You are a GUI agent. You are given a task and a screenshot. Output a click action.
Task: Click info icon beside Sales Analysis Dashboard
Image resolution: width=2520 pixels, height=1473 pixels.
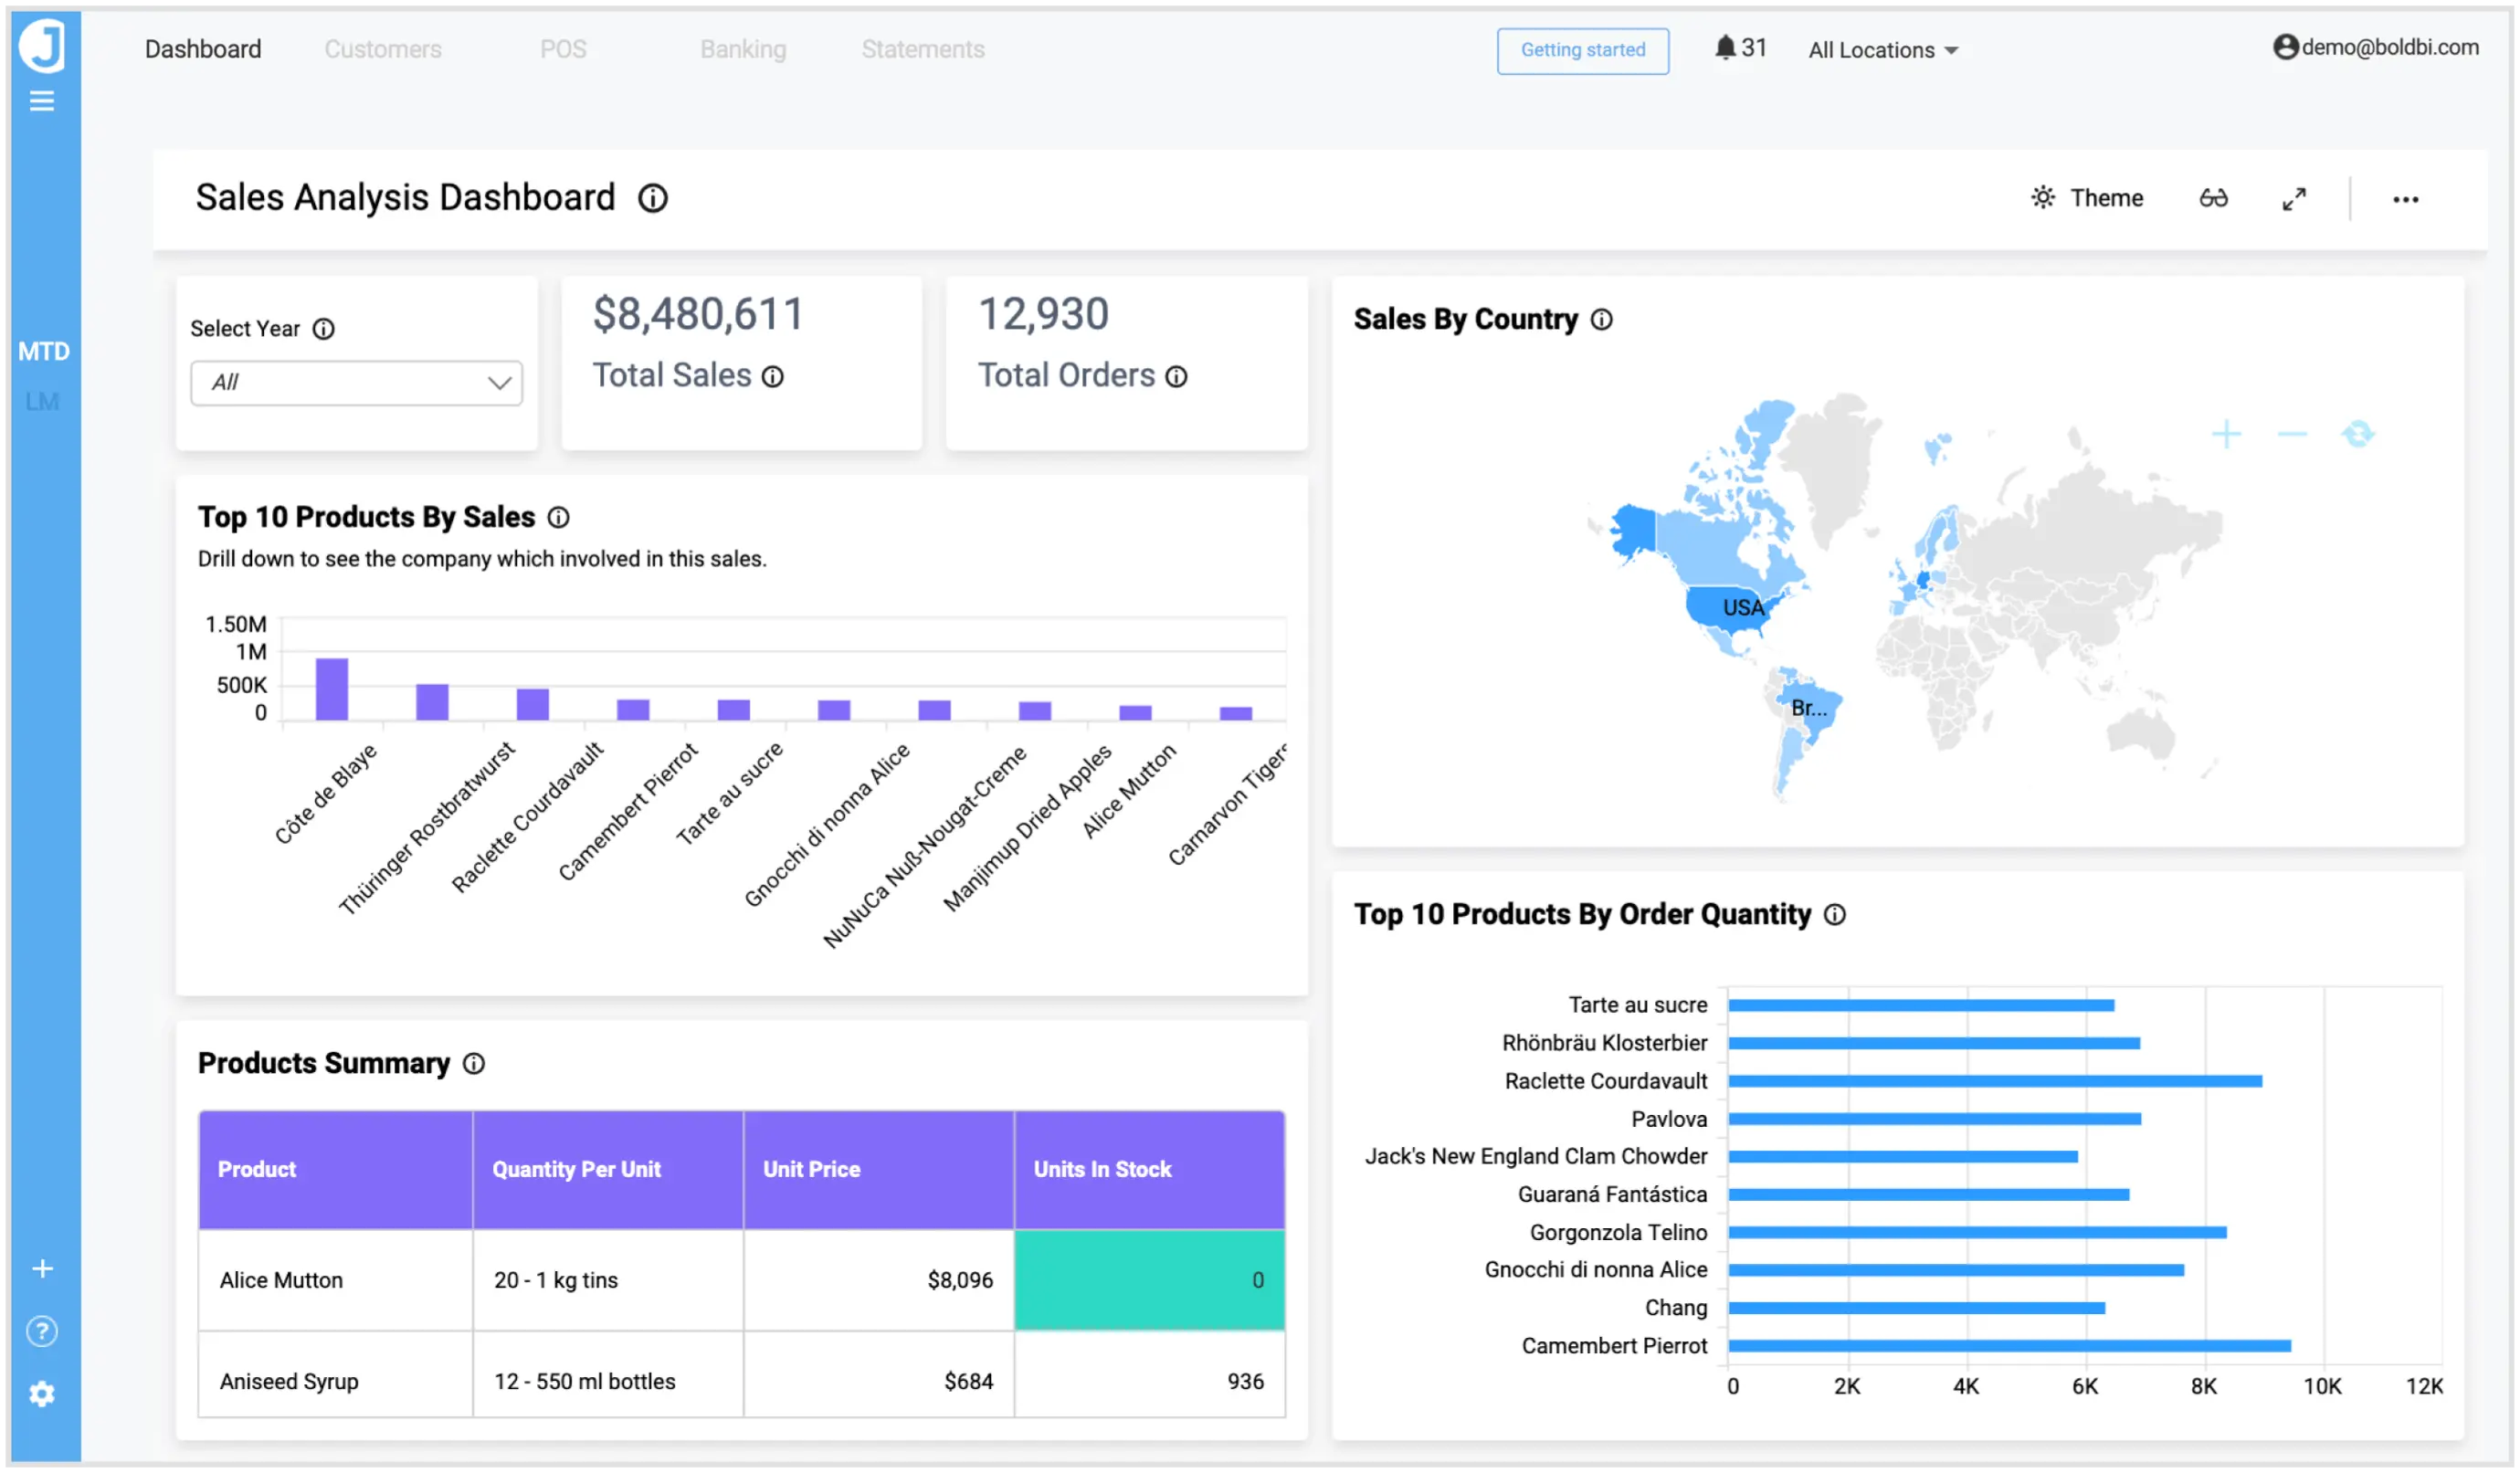[653, 198]
